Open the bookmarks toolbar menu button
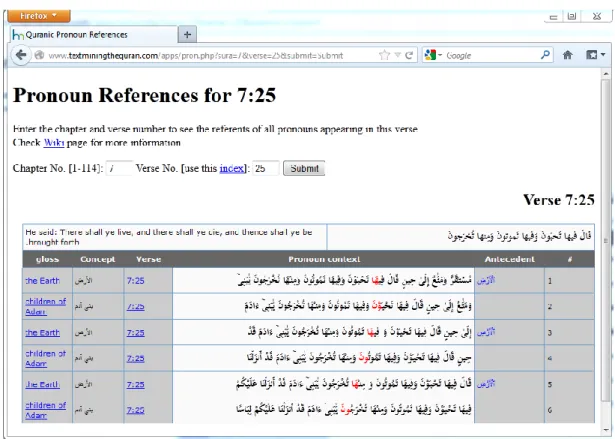615x439 pixels. [595, 55]
